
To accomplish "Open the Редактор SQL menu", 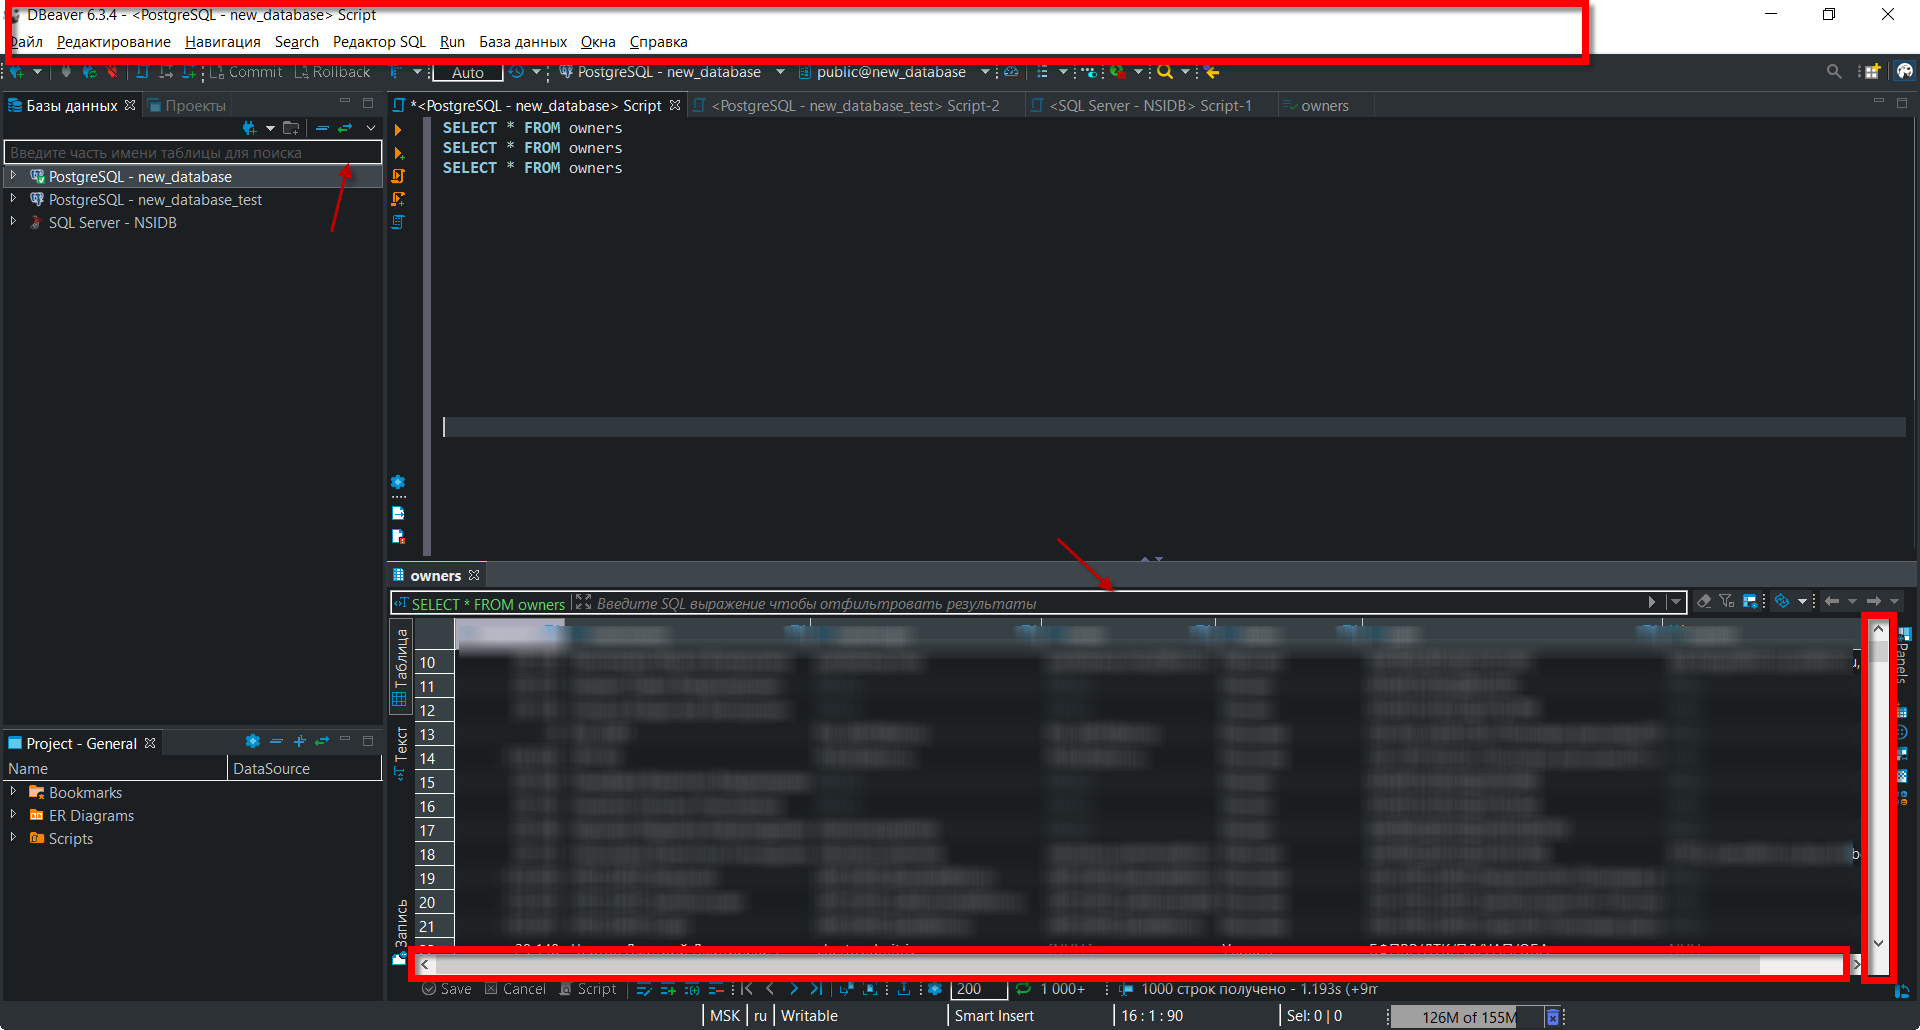I will click(x=379, y=42).
